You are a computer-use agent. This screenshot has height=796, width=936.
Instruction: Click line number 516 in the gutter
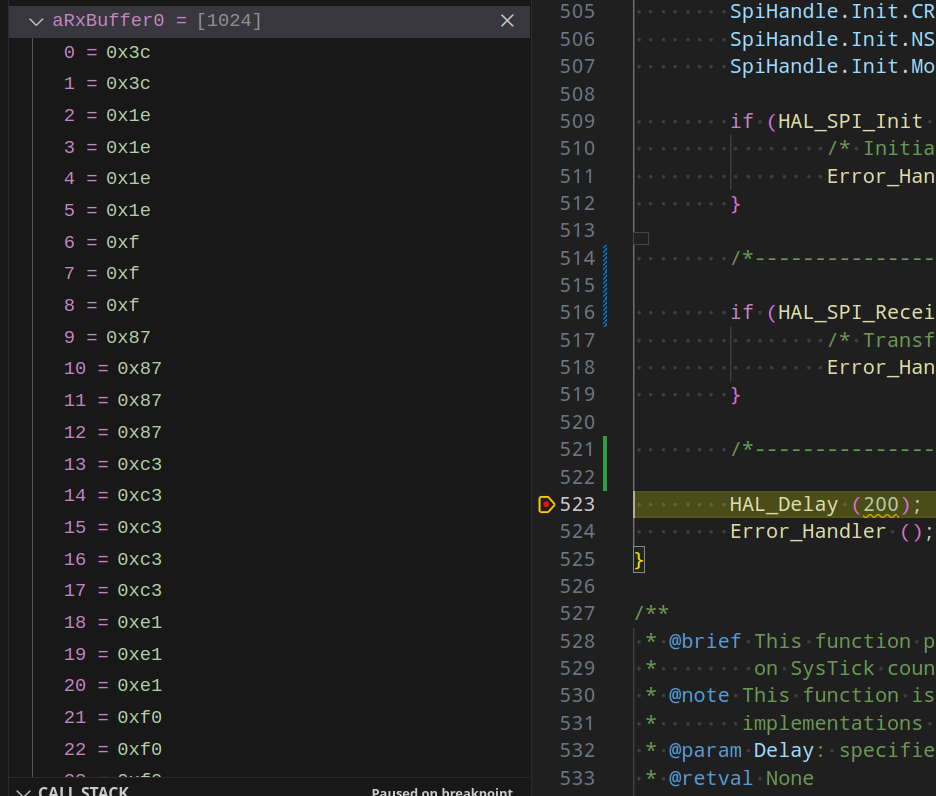click(x=578, y=312)
